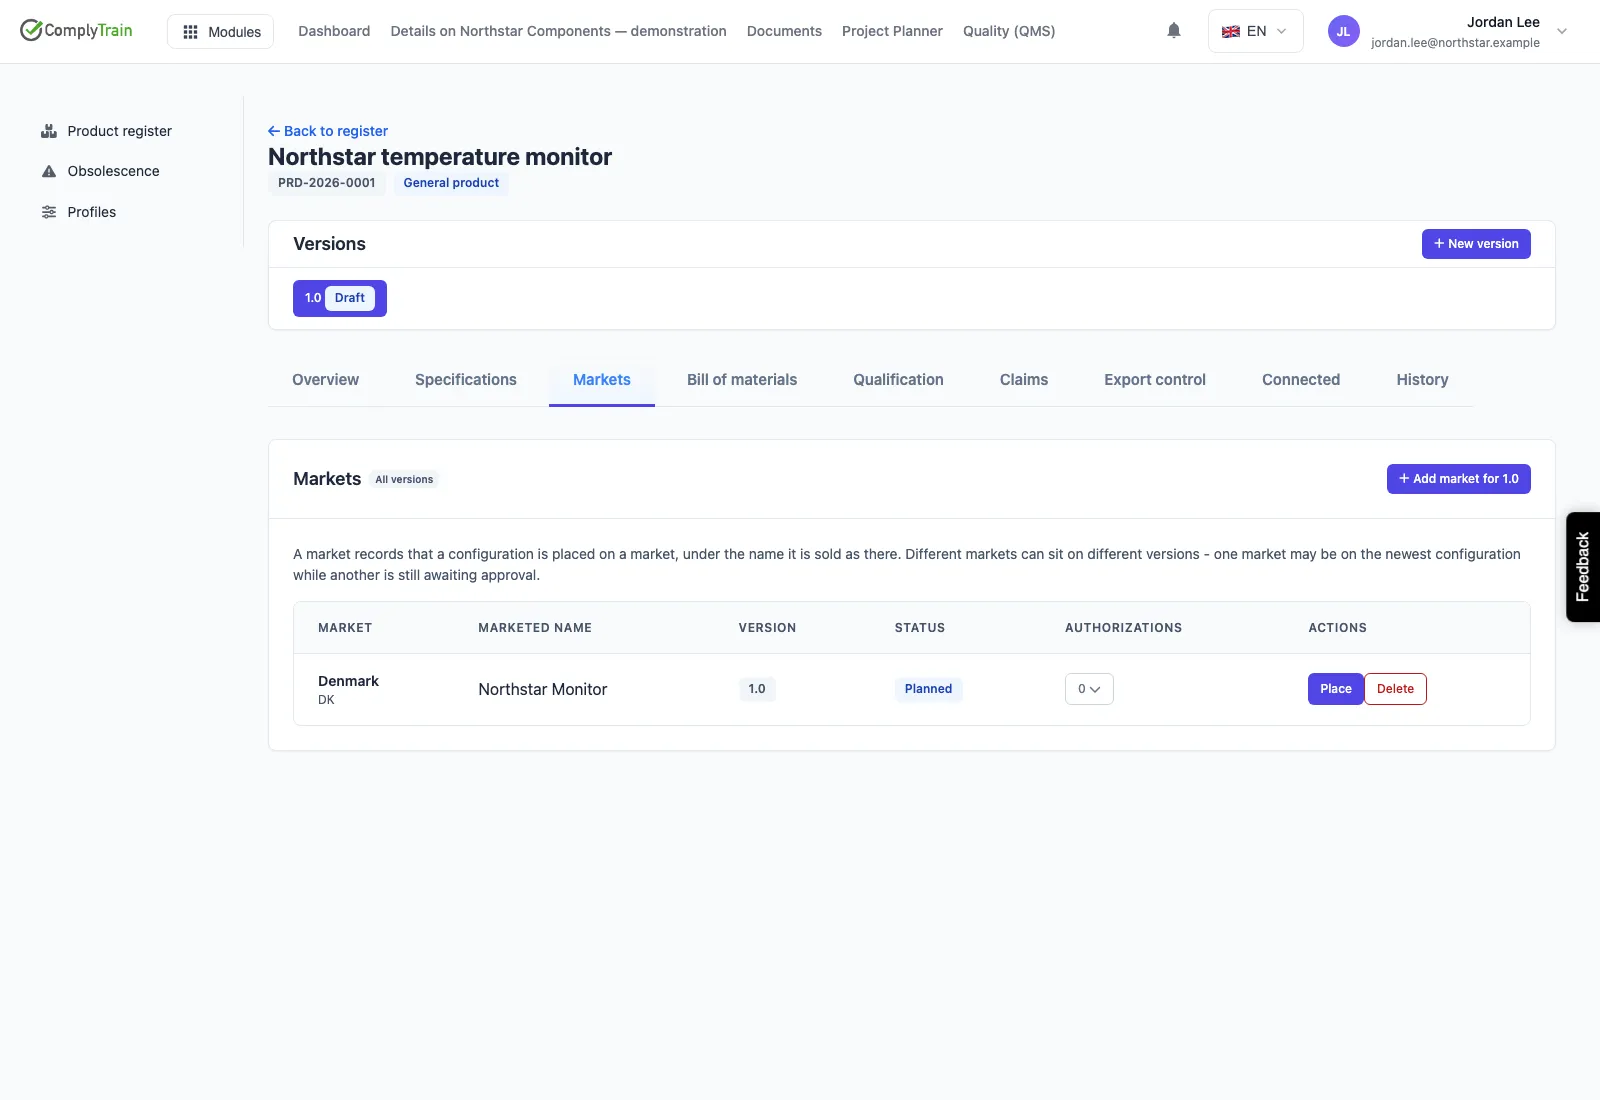
Task: Click the STATUS column header
Action: (x=920, y=628)
